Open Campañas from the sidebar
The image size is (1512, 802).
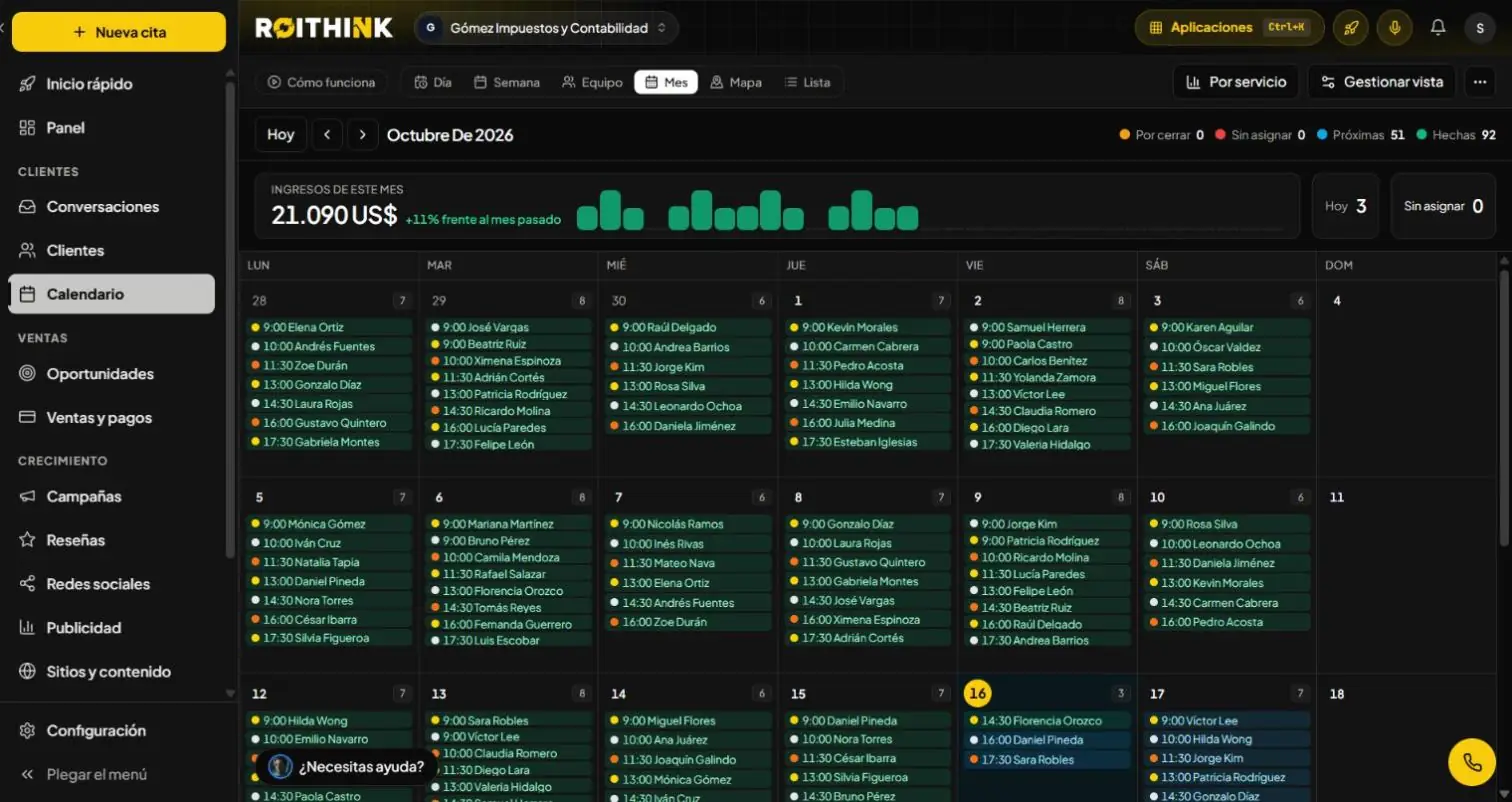pos(84,496)
